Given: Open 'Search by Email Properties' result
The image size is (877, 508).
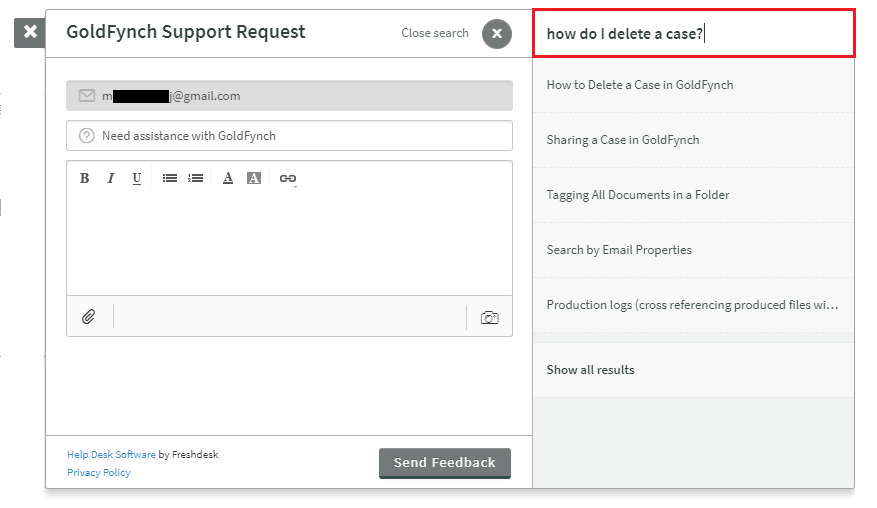Looking at the screenshot, I should click(694, 250).
